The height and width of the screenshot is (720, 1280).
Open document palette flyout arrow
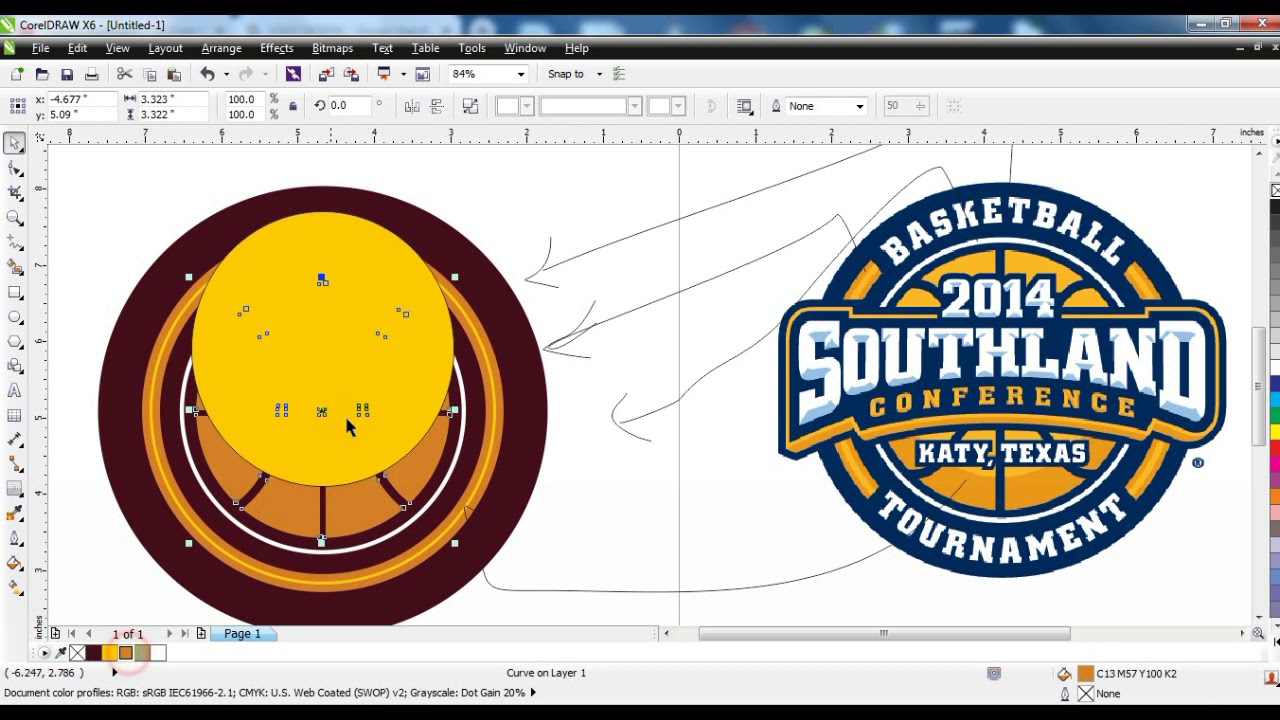[x=44, y=653]
